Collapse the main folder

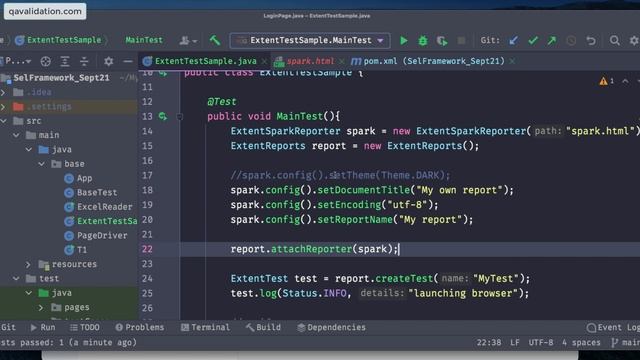(16, 135)
